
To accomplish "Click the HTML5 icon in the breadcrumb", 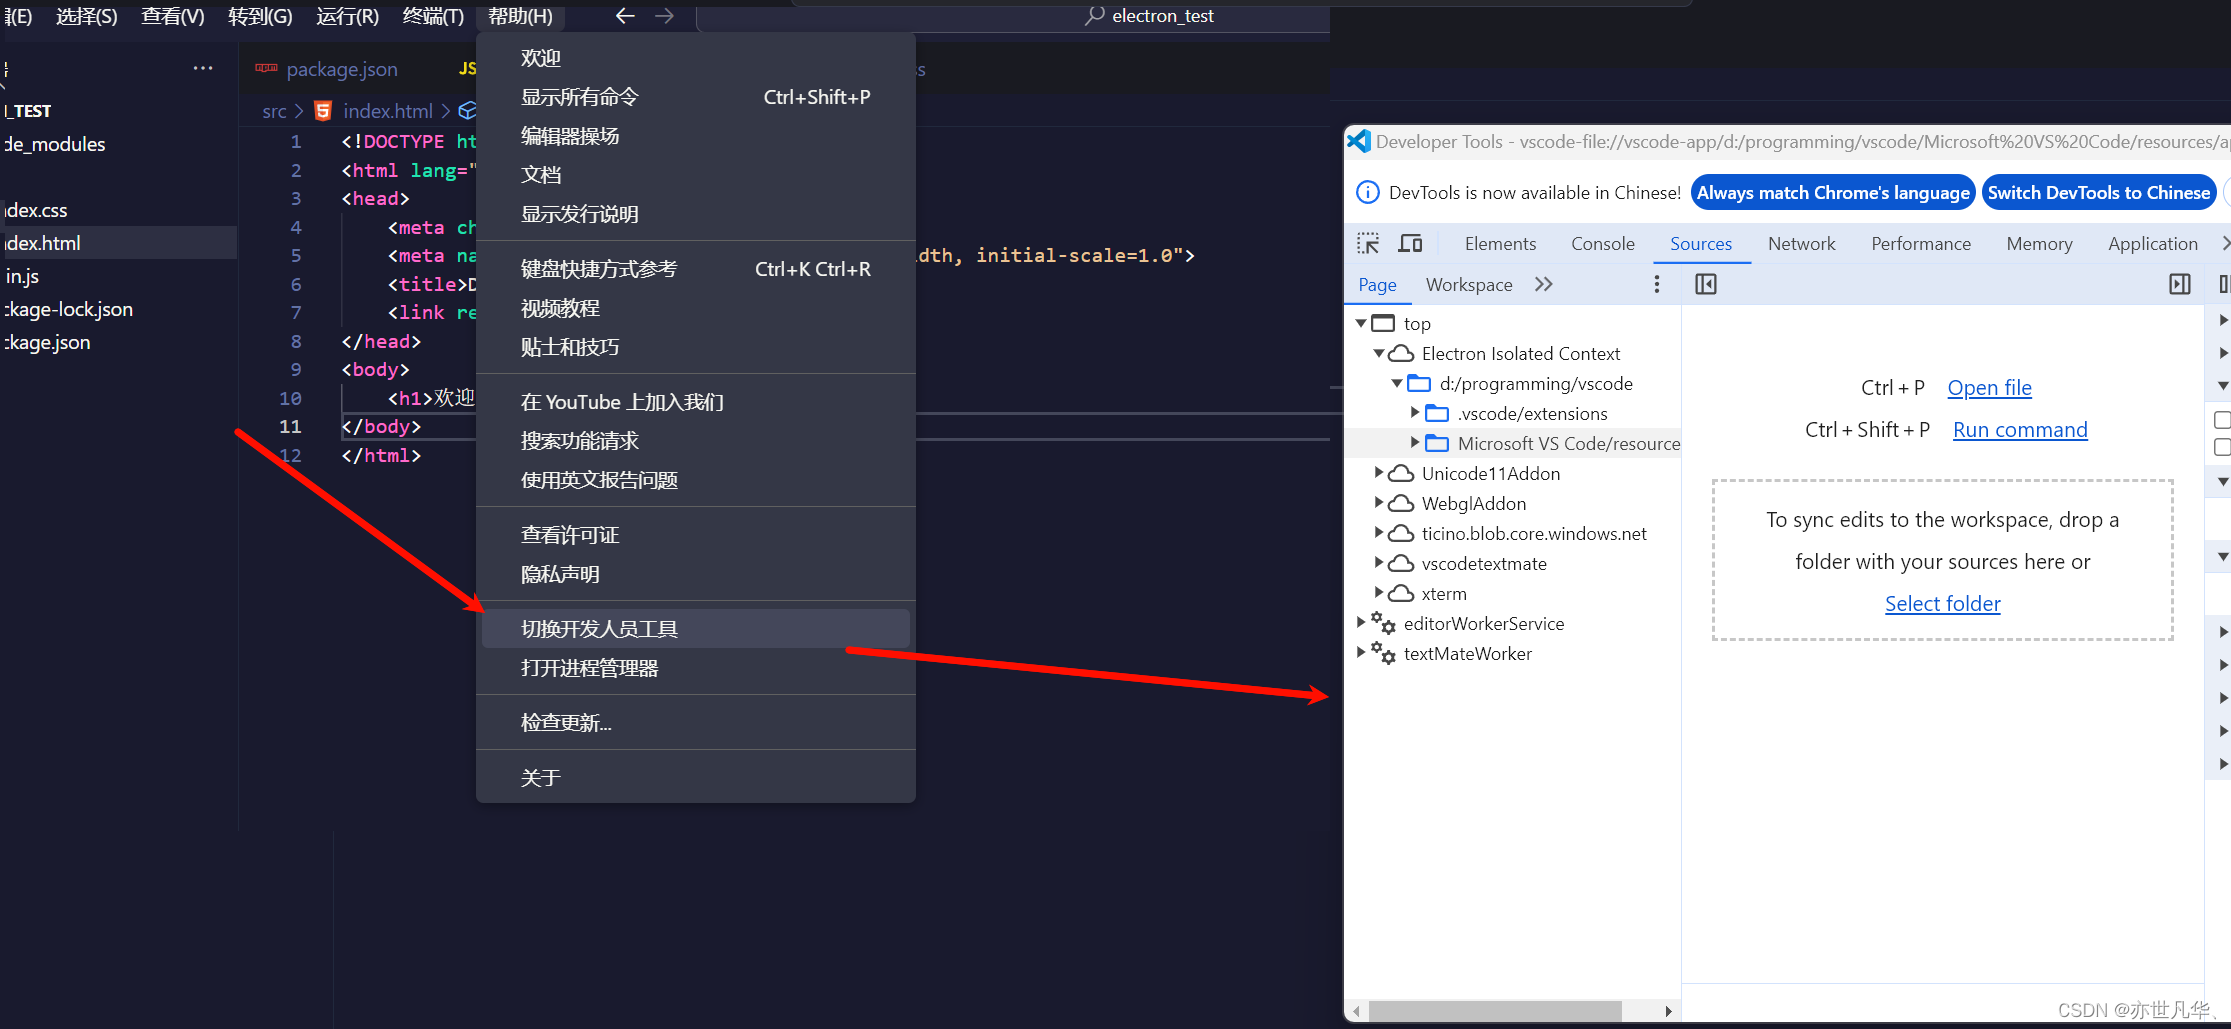I will 323,111.
